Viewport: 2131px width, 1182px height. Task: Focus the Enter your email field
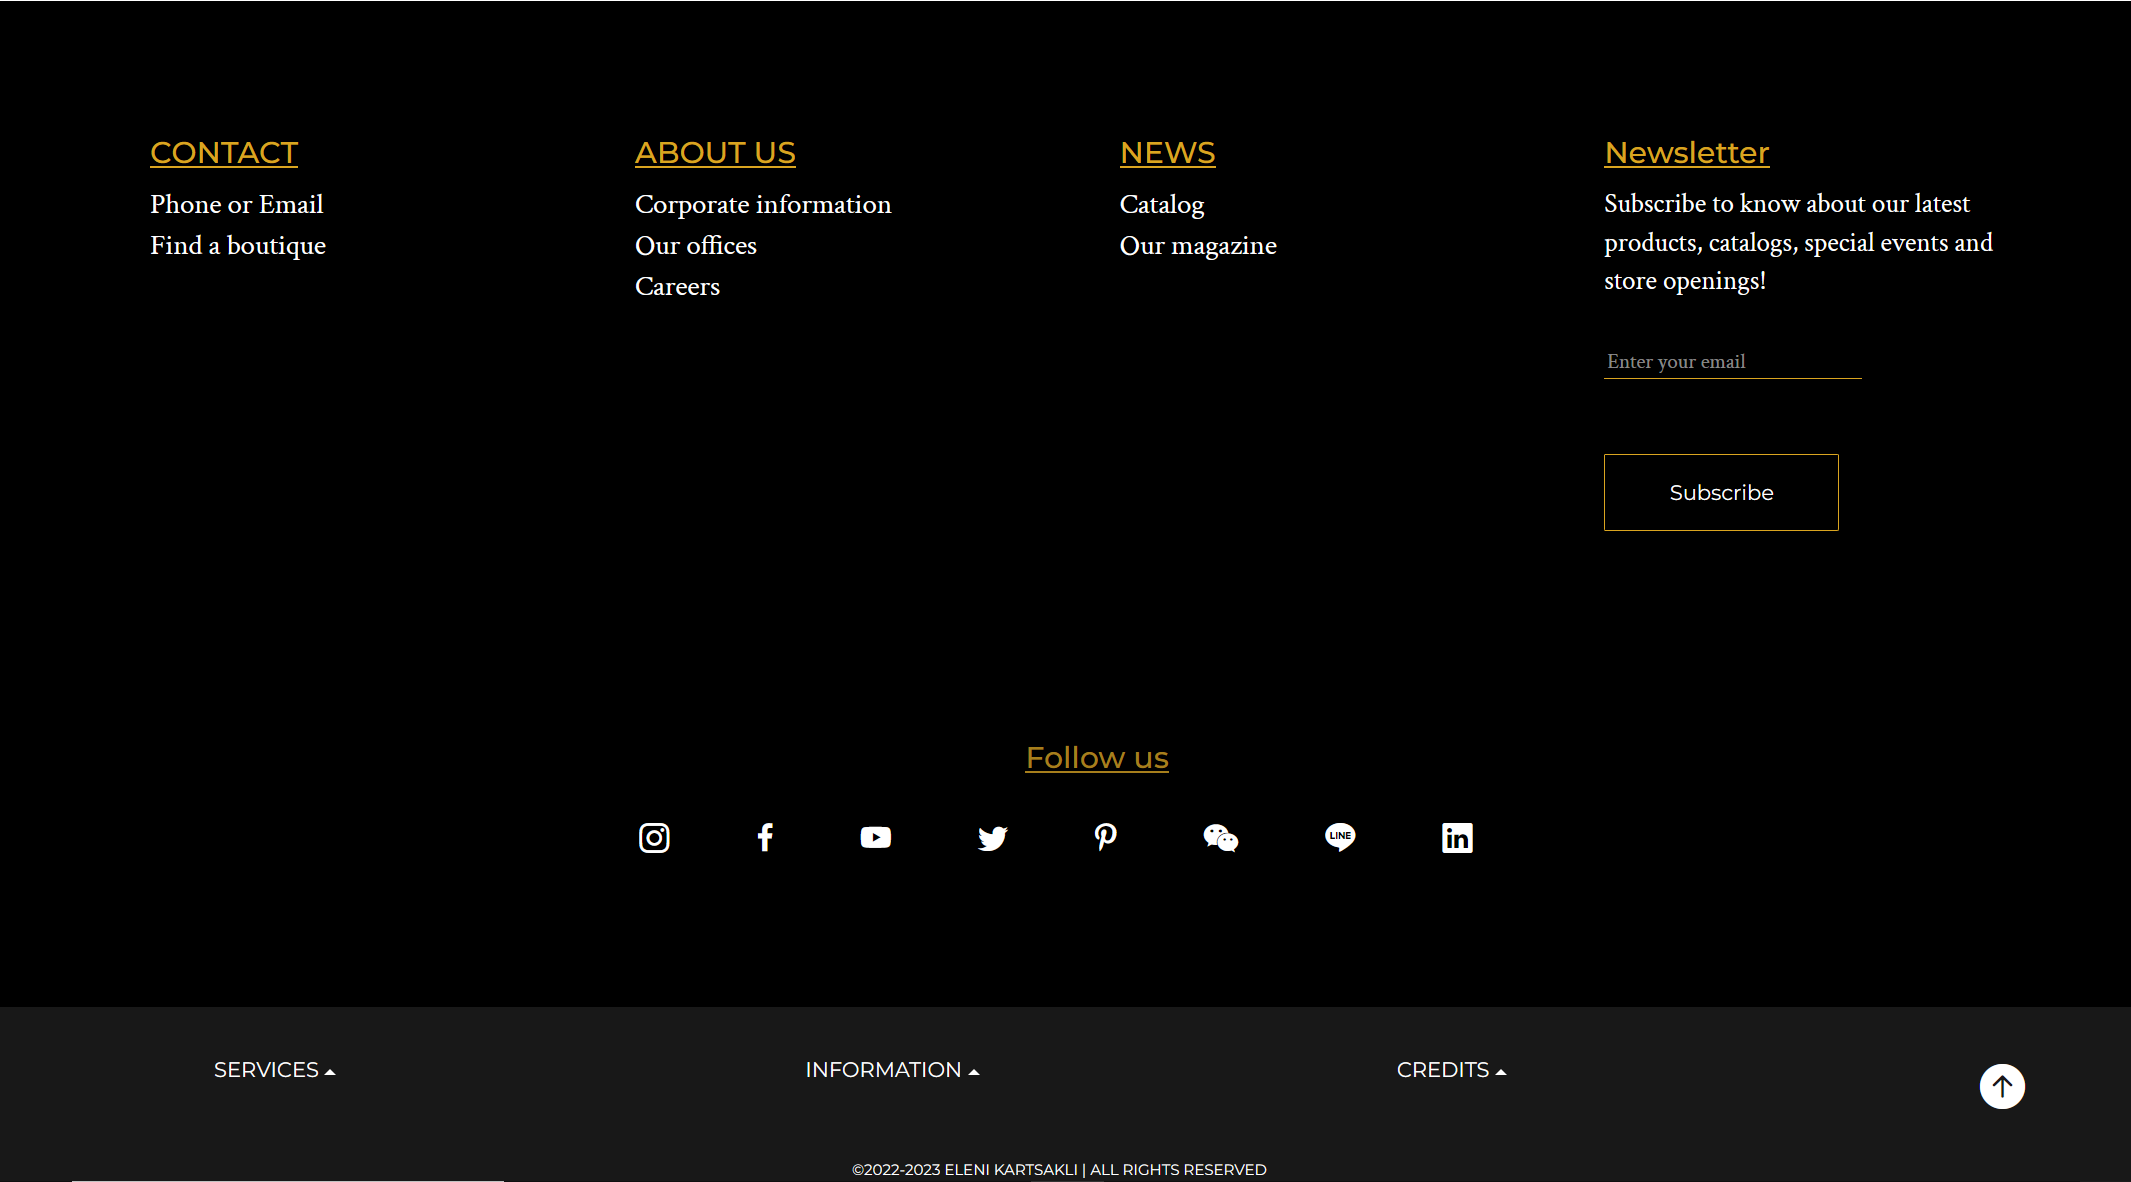[1732, 362]
